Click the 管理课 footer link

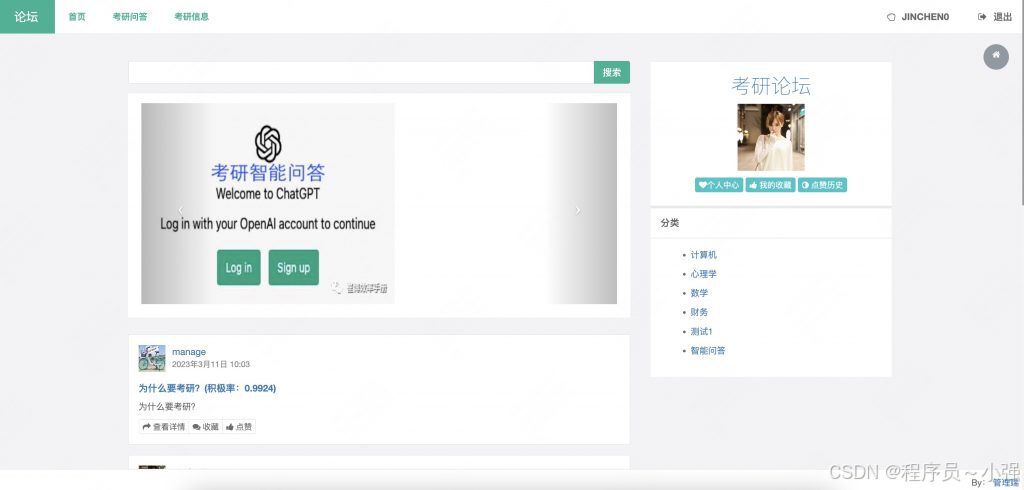1004,483
